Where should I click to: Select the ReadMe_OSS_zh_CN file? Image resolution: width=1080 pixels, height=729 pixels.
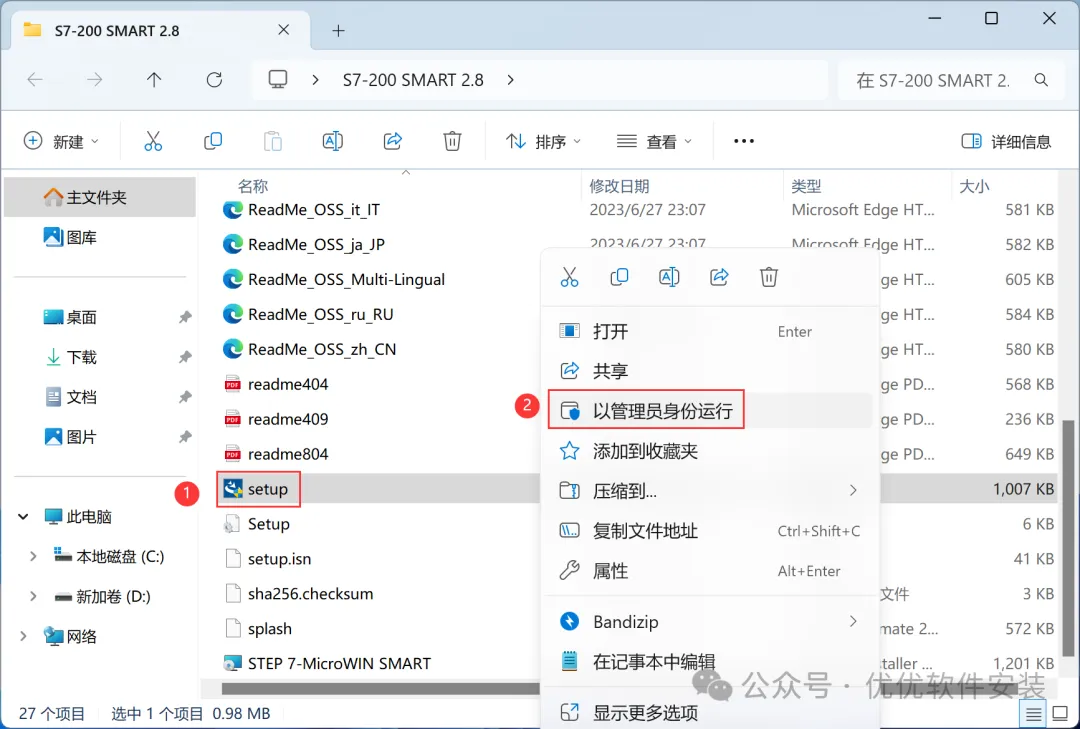[x=309, y=349]
